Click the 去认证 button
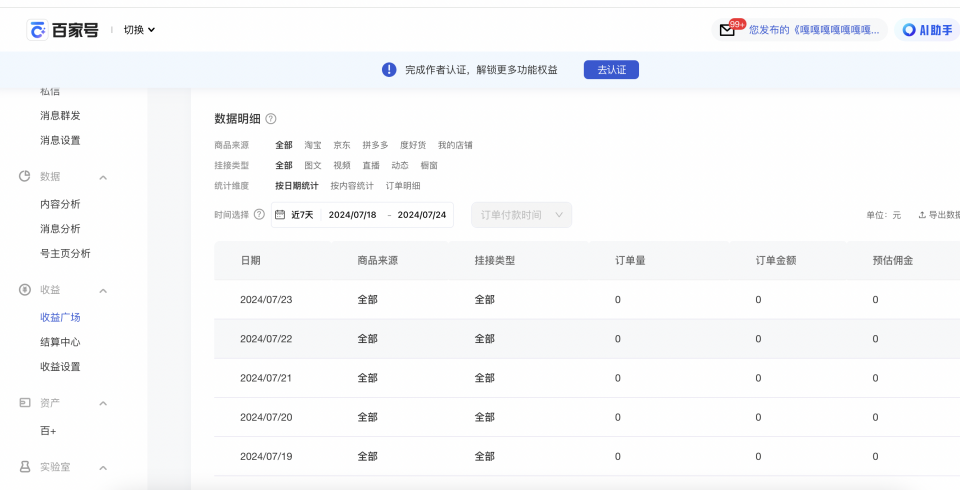This screenshot has width=960, height=490. 611,70
